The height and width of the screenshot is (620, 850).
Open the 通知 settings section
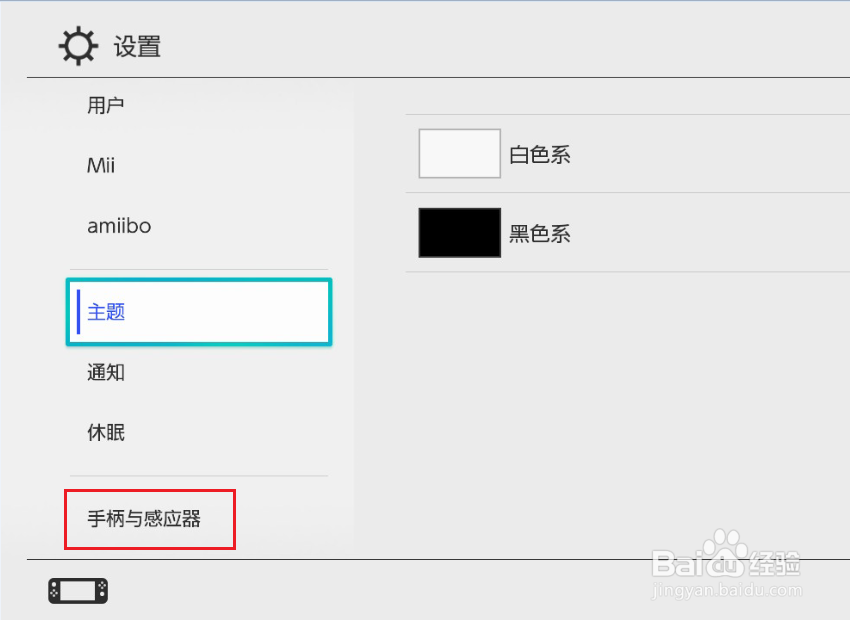[x=106, y=373]
